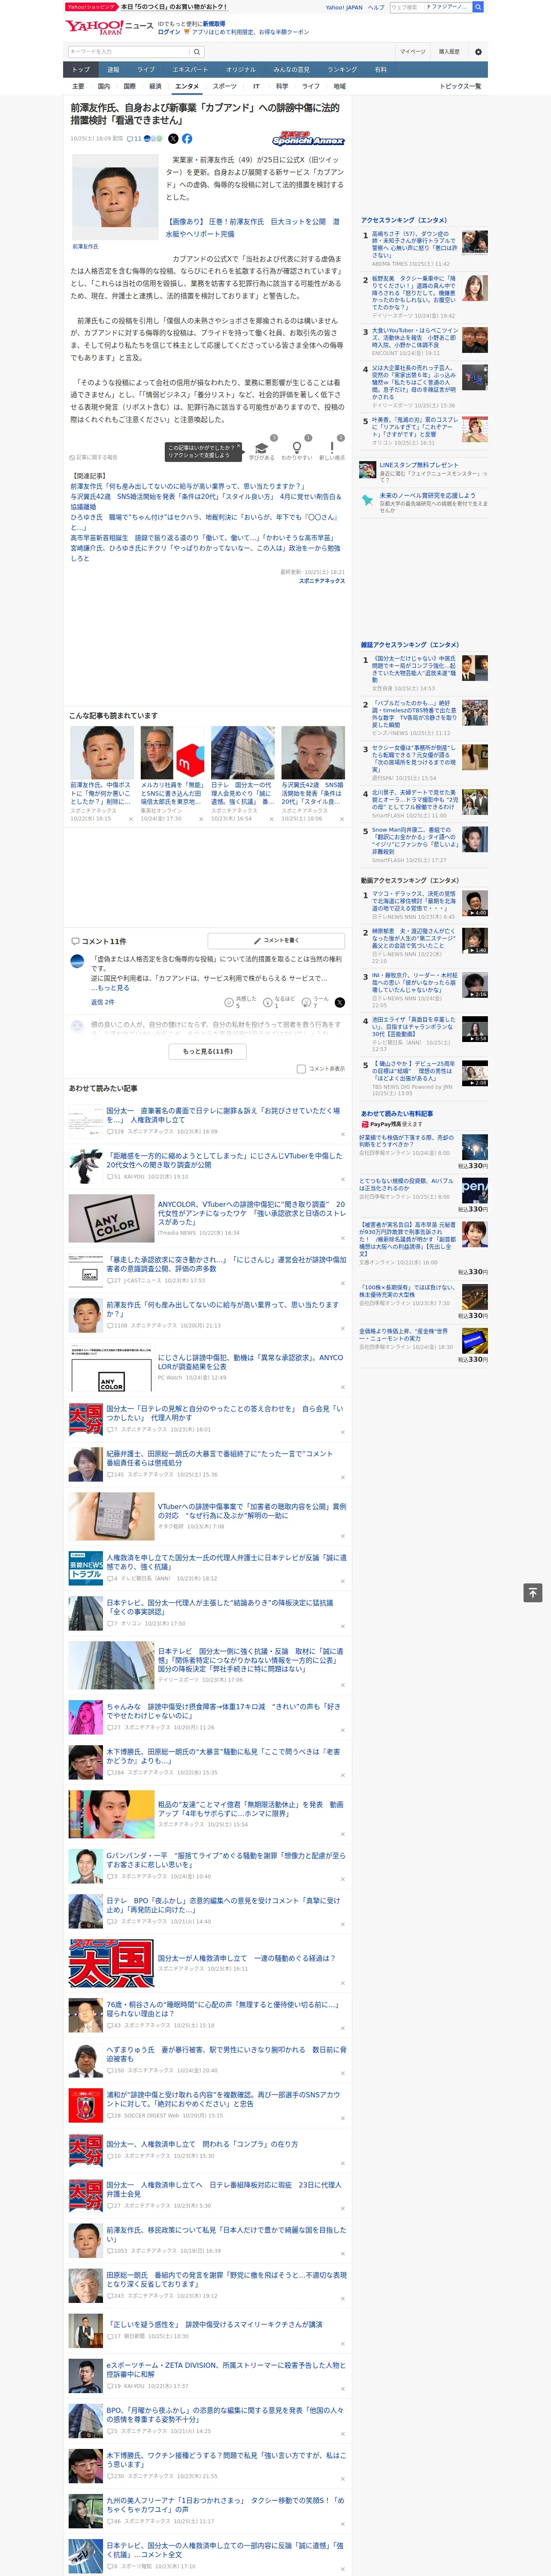Viewport: 551px width, 2576px height.
Task: Open the ランキング navigation tab
Action: (x=342, y=69)
